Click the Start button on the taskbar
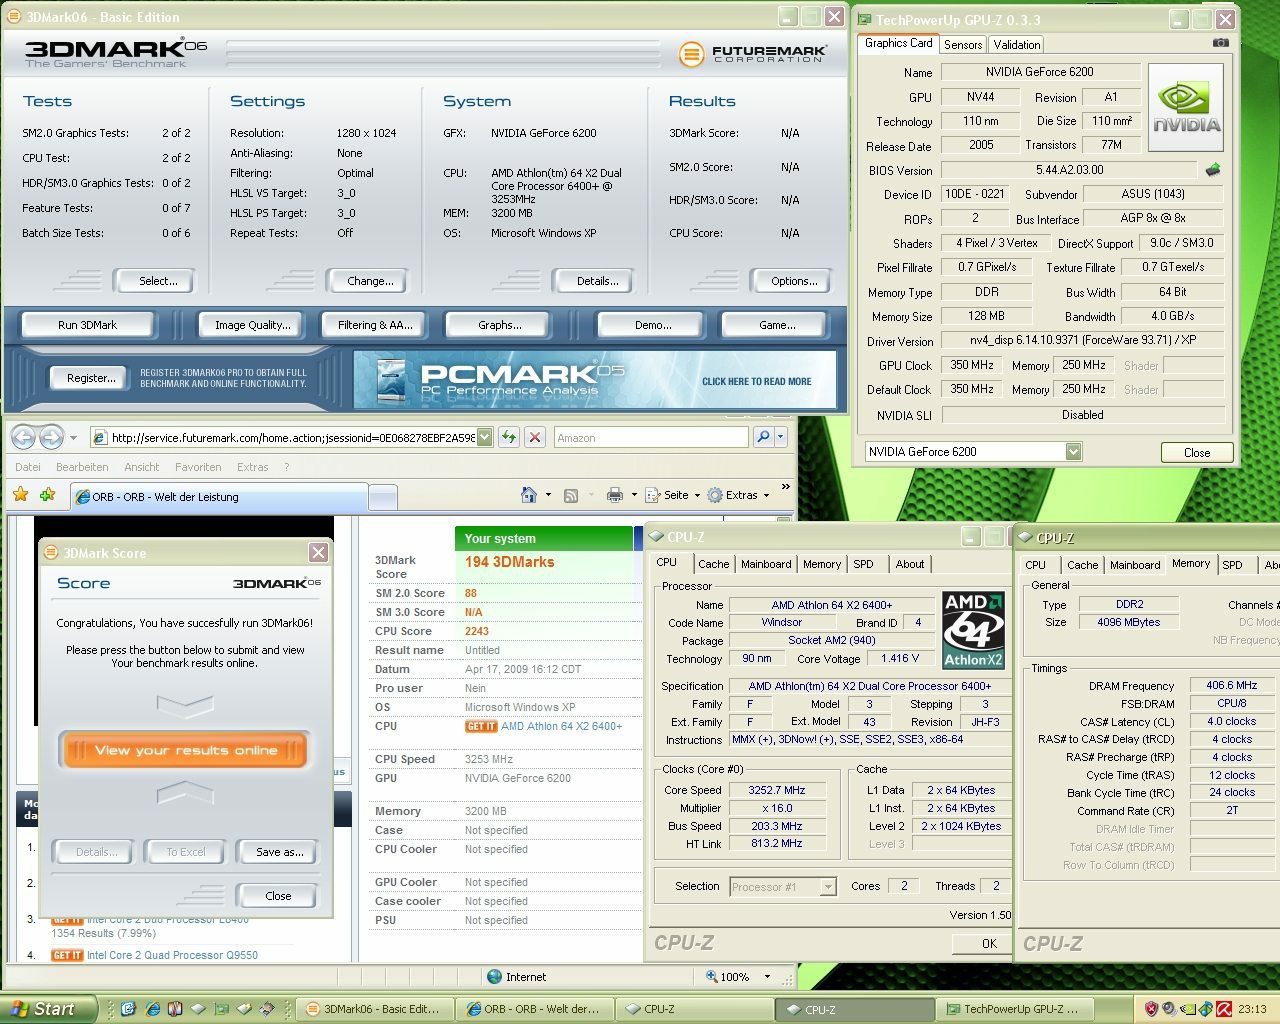Screen dimensions: 1280x1024 tap(49, 1009)
